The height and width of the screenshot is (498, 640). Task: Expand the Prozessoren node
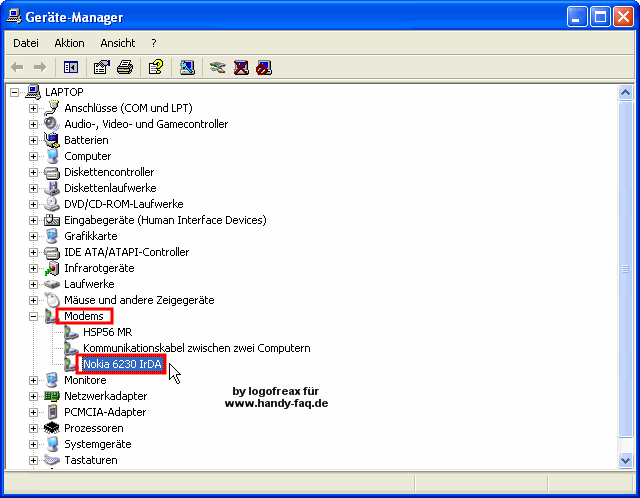click(33, 429)
